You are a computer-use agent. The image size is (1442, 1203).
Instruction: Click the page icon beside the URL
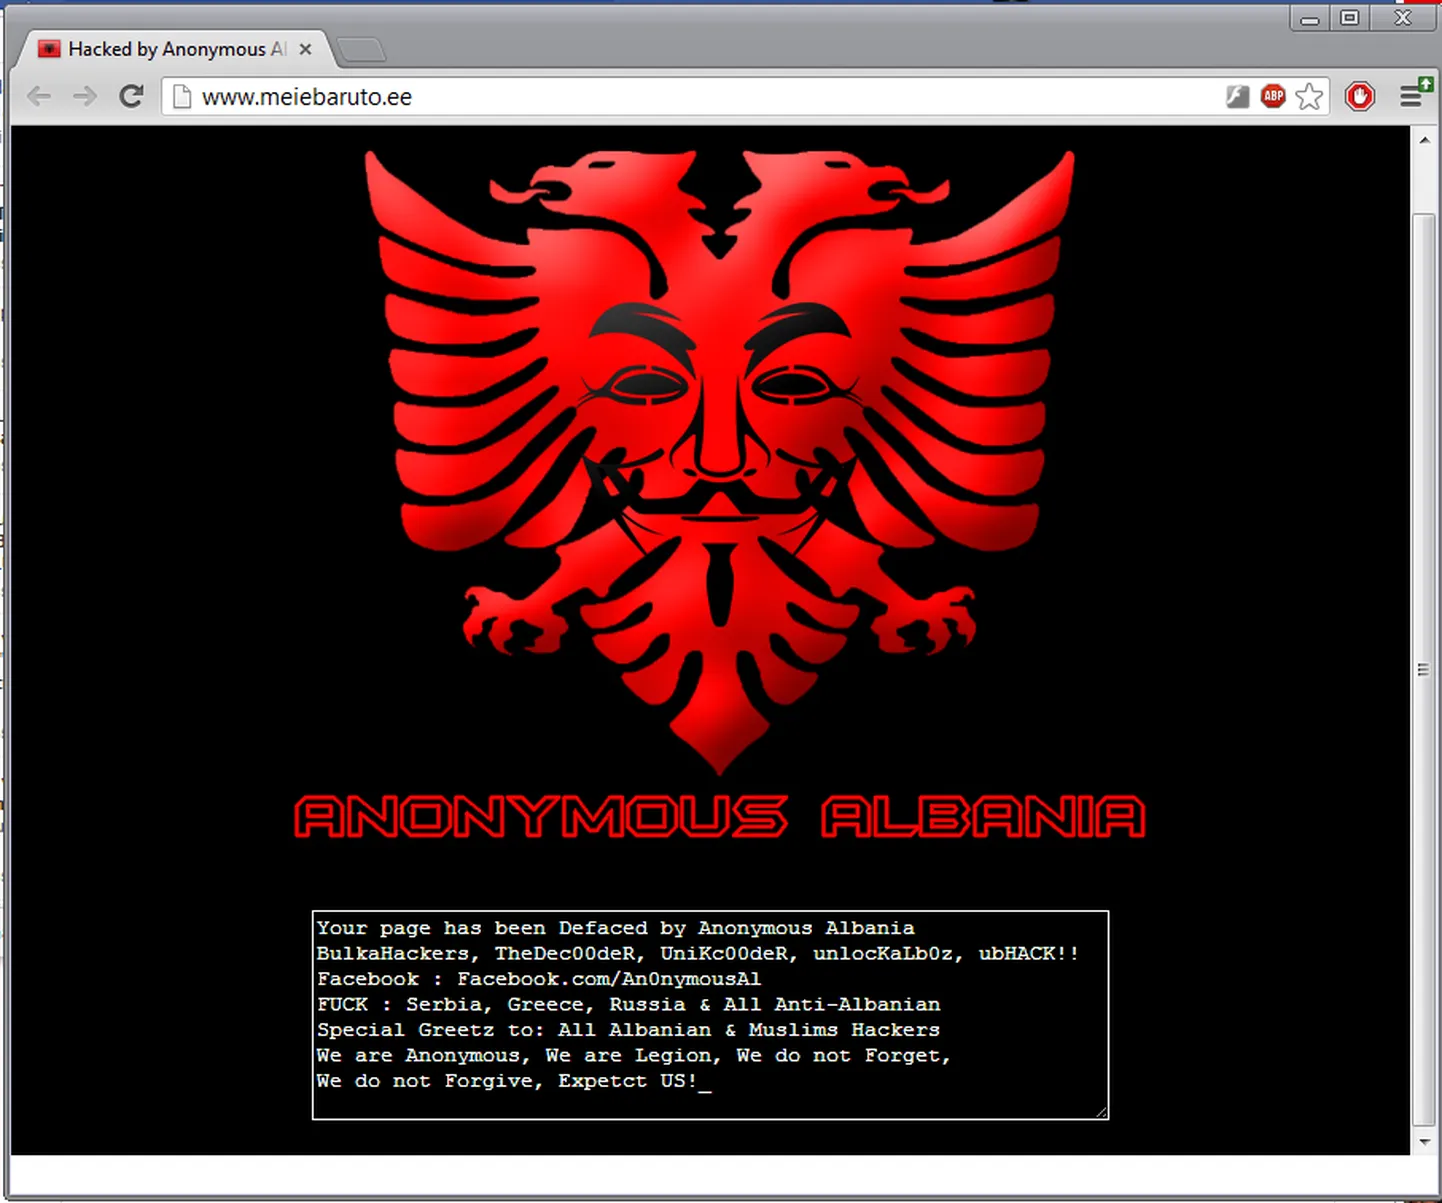pos(181,96)
